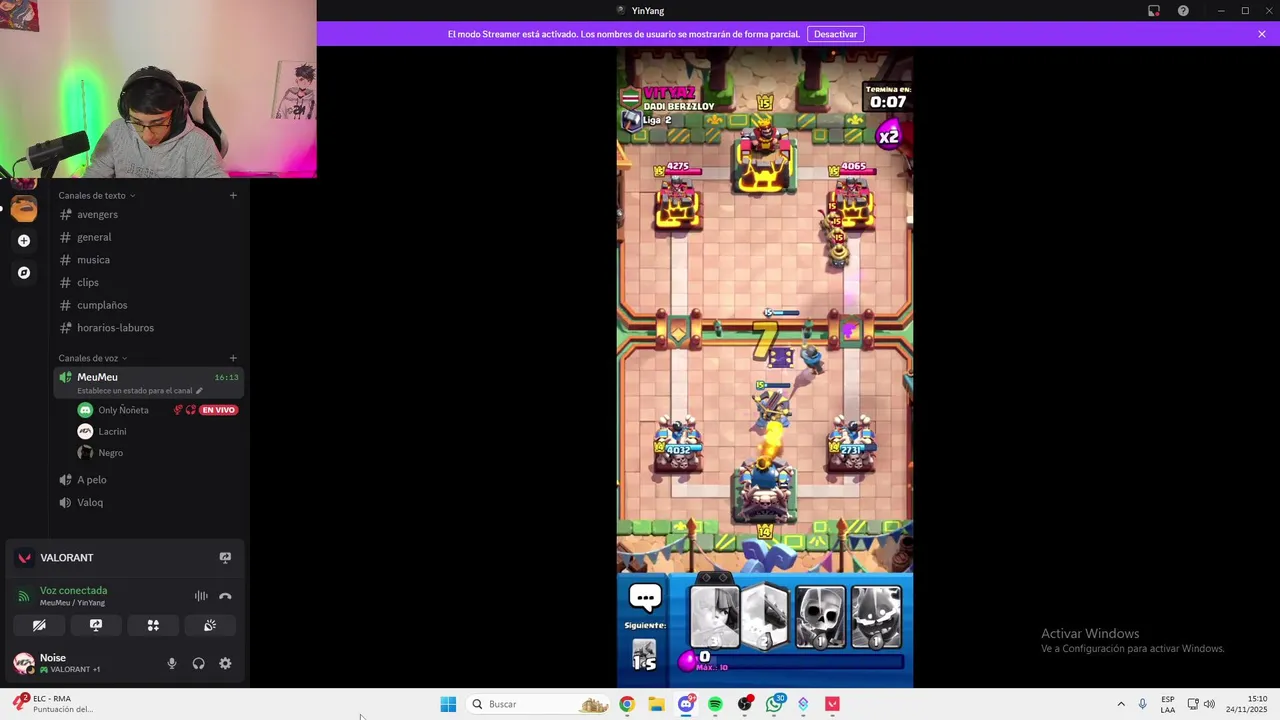Viewport: 1280px width, 720px height.
Task: Open emote chat bubble in game
Action: (645, 599)
